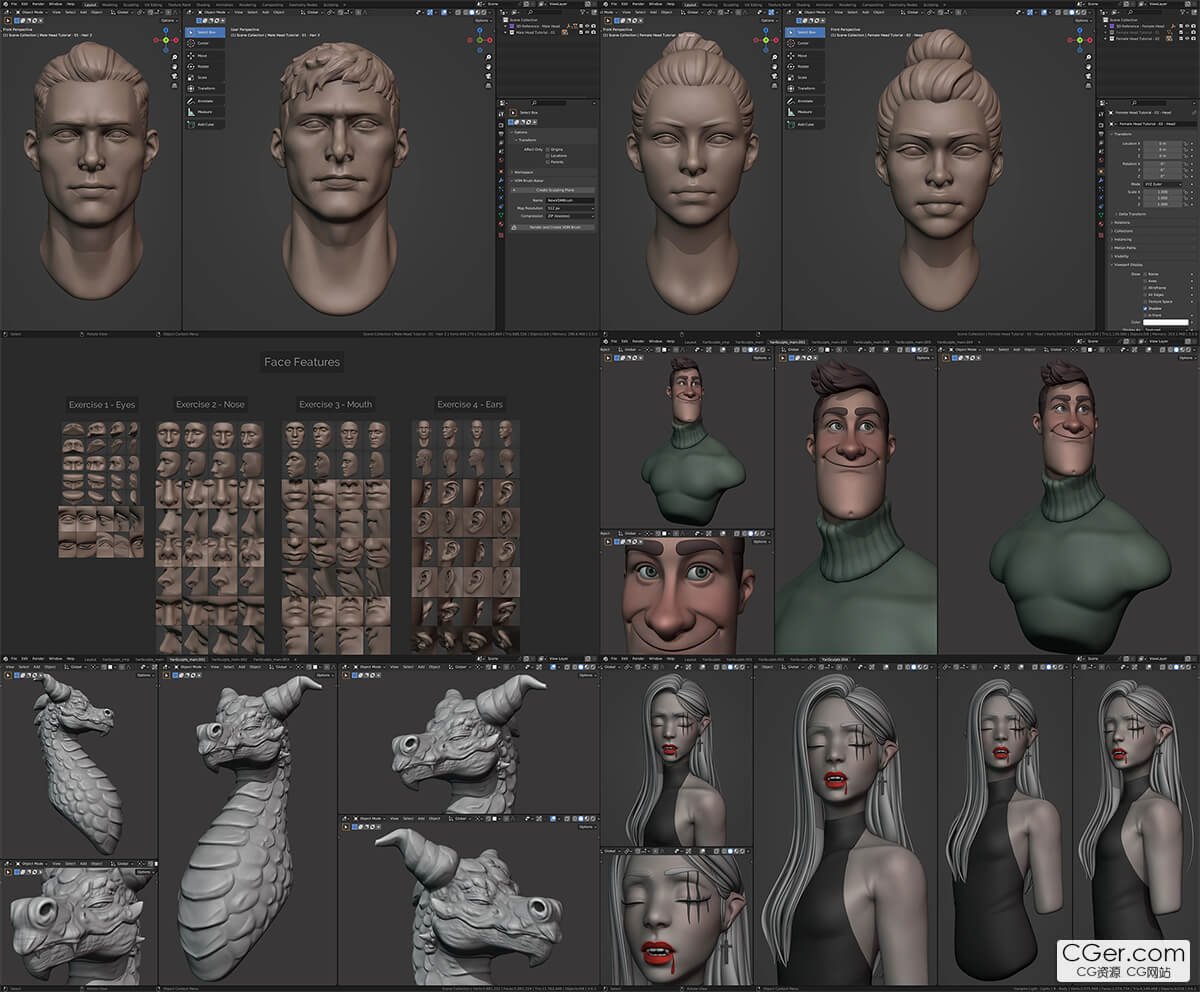Click the Exercise 2 - Nose label
1200x992 pixels.
click(210, 405)
